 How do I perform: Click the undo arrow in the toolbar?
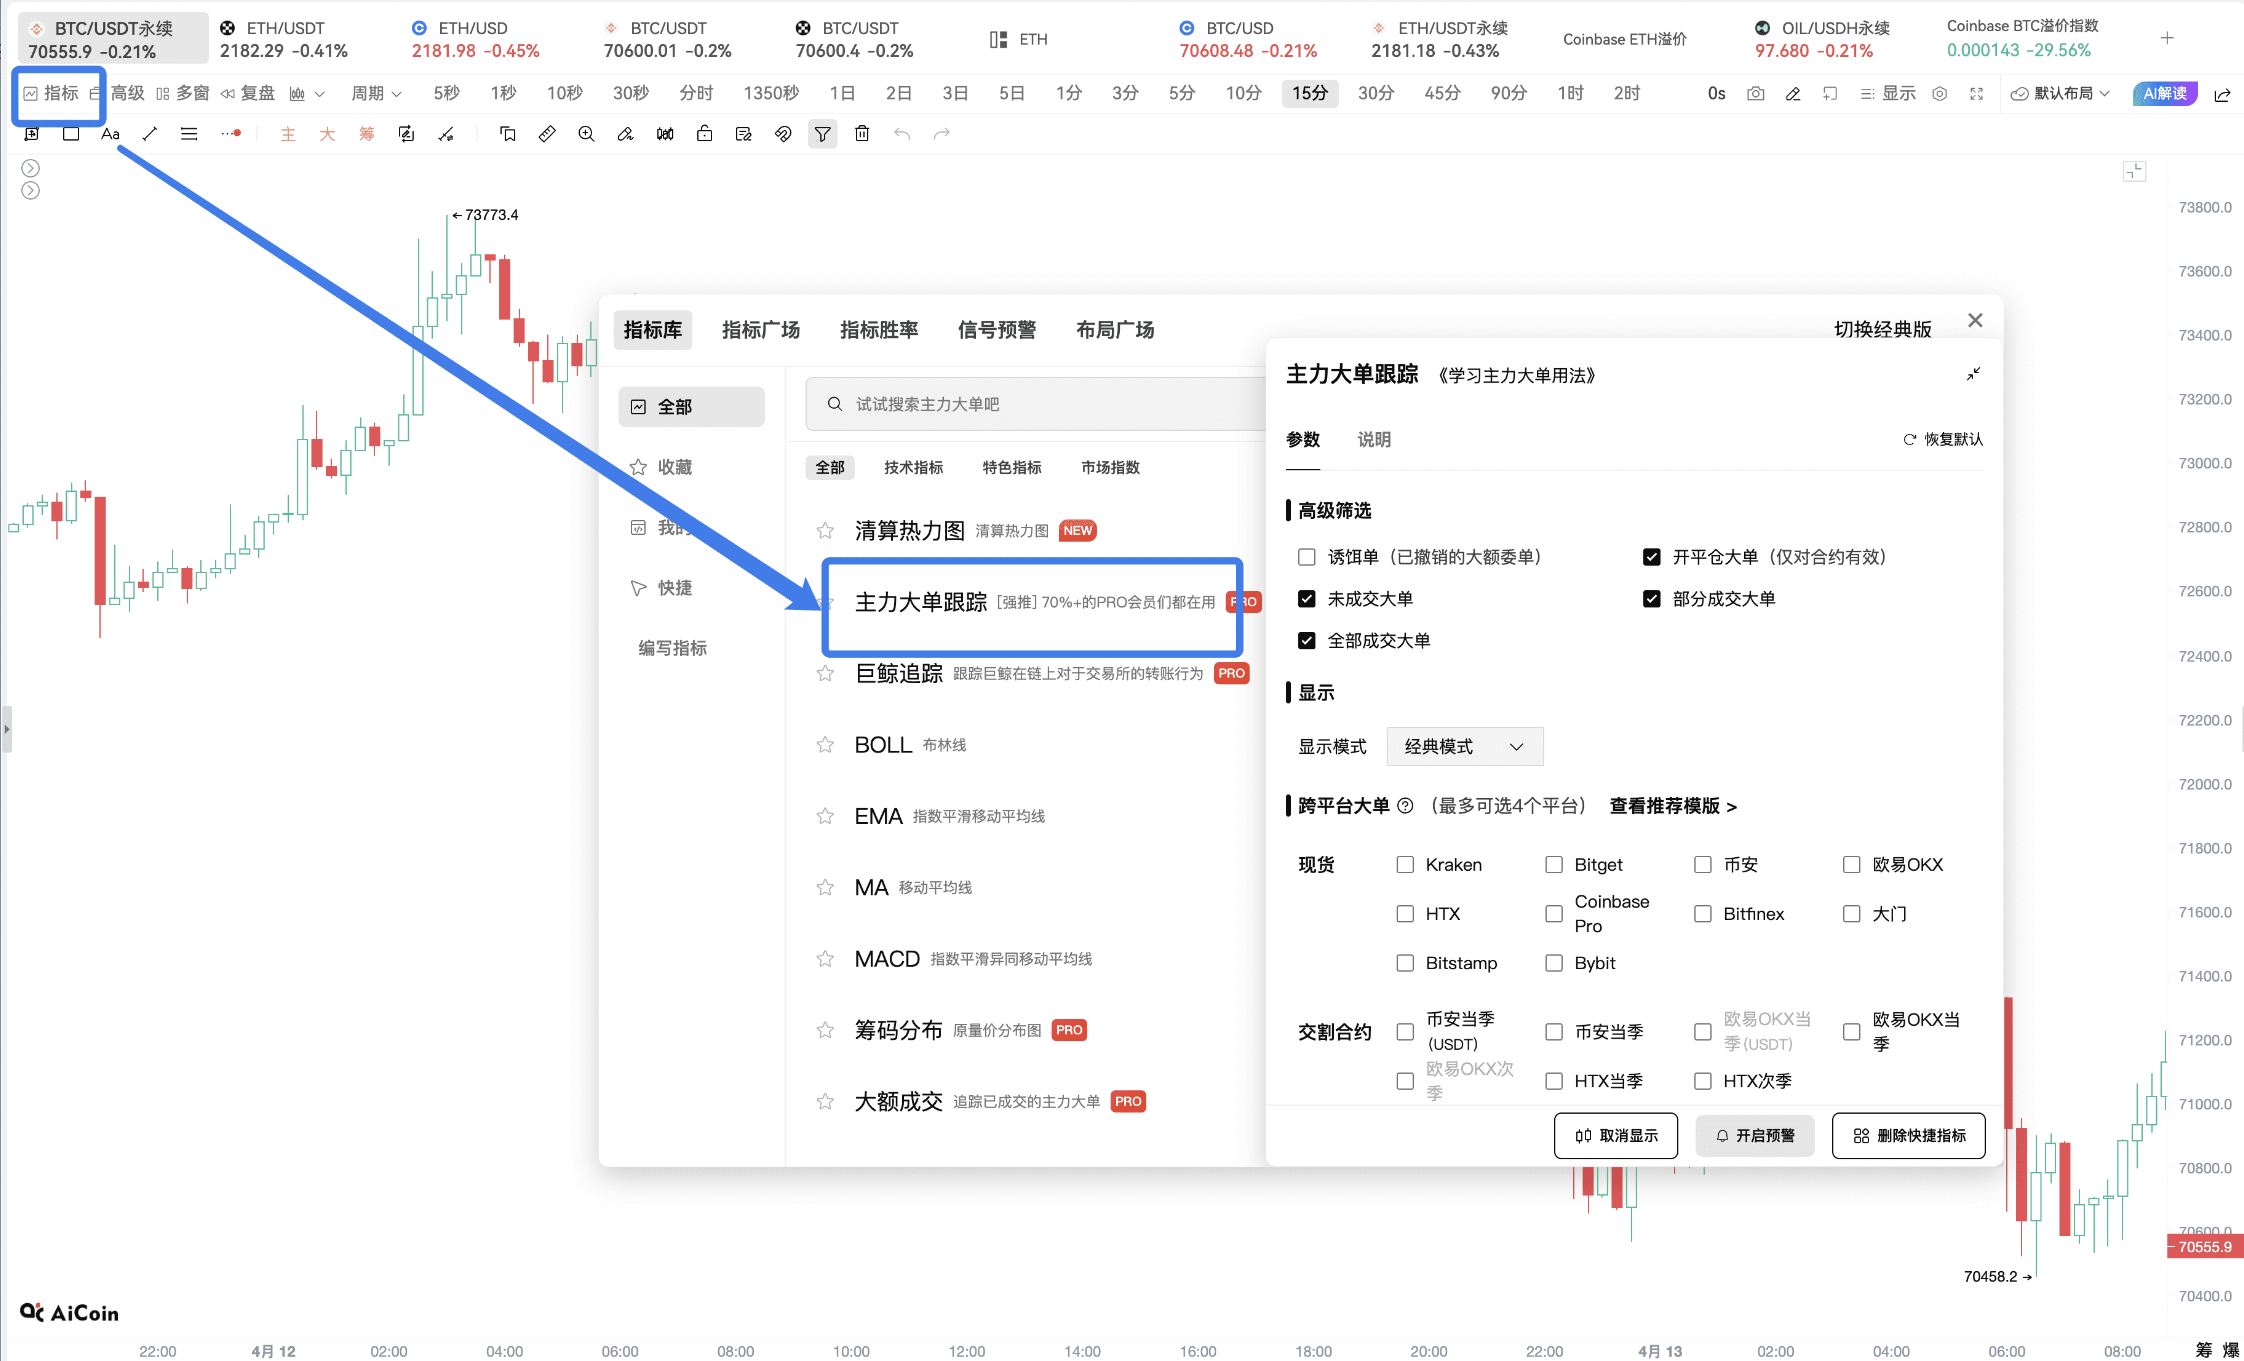[x=901, y=133]
